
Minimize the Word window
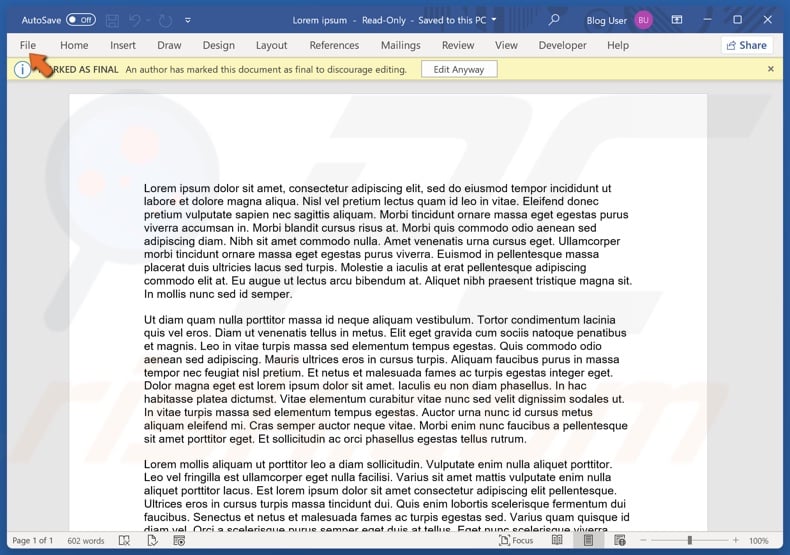coord(707,20)
